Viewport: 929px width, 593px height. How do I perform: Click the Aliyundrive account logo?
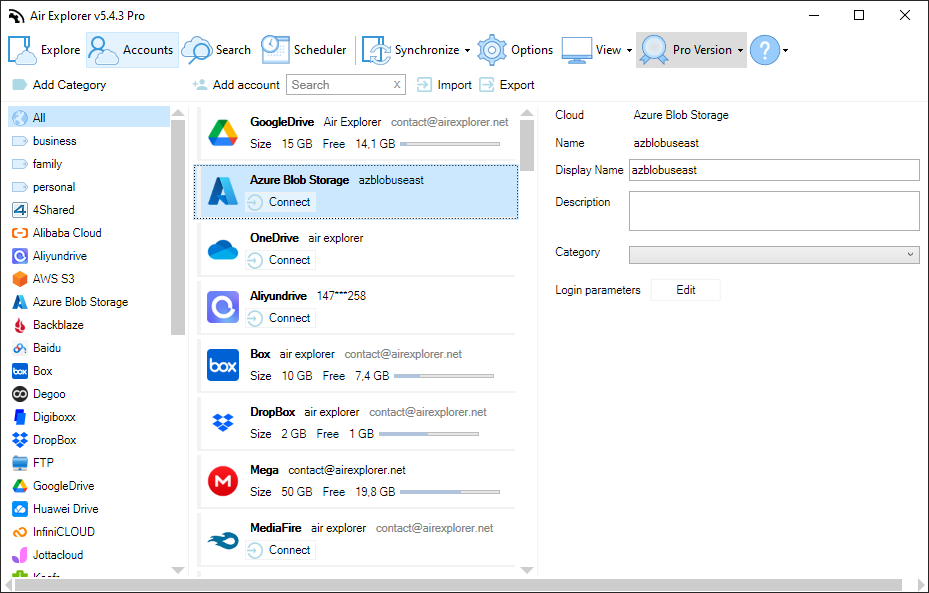click(223, 307)
